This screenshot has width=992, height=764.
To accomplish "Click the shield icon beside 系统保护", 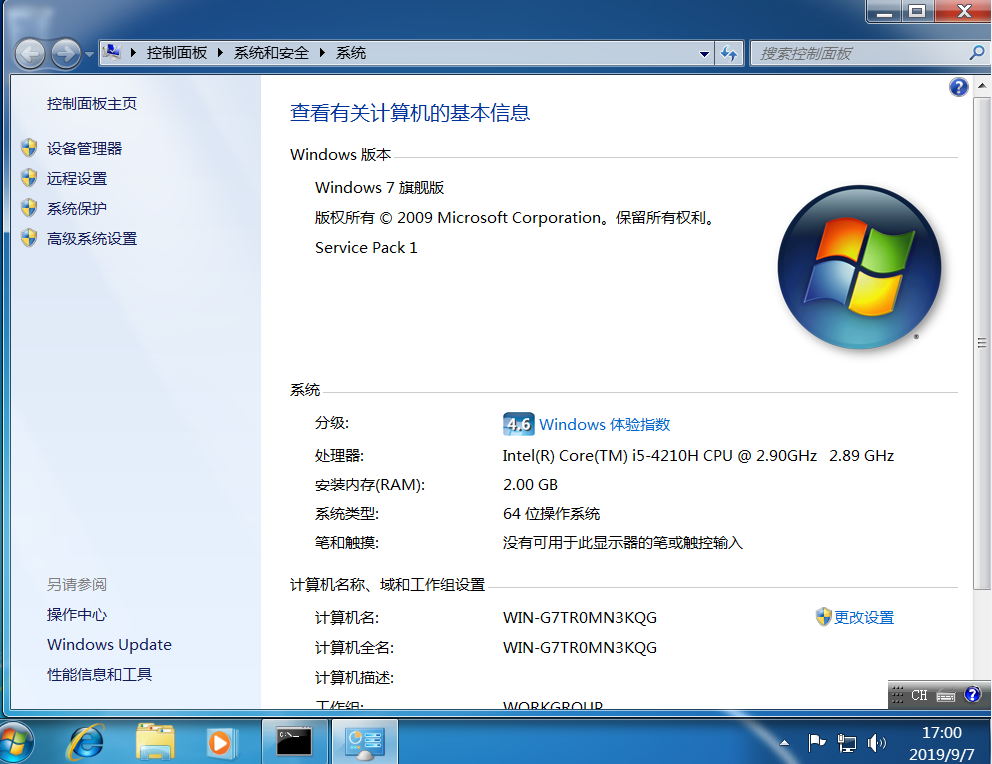I will (28, 207).
